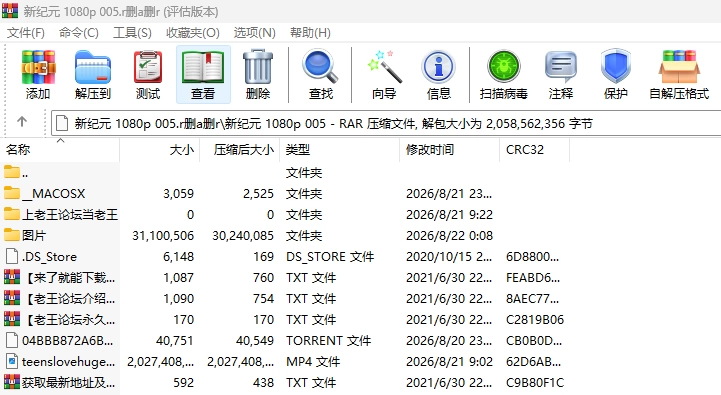721x395 pixels.
Task: Click date 2026/8/22 0:08
Action: tap(449, 235)
